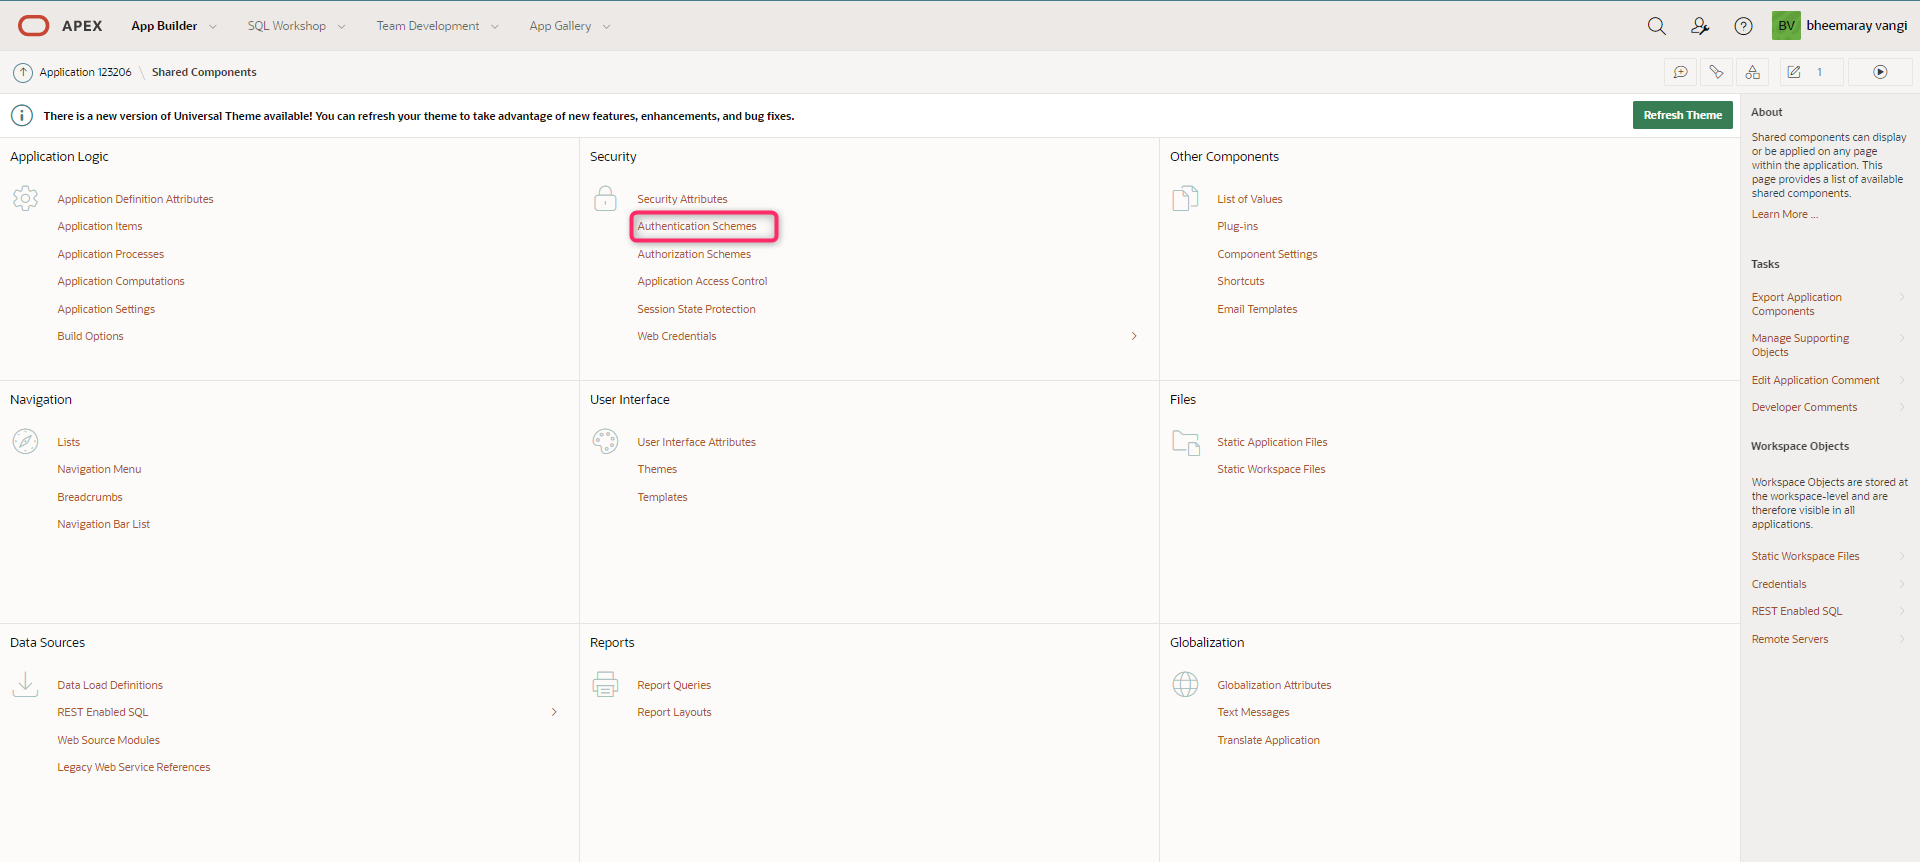
Task: Open Templates under User Interface
Action: [x=662, y=497]
